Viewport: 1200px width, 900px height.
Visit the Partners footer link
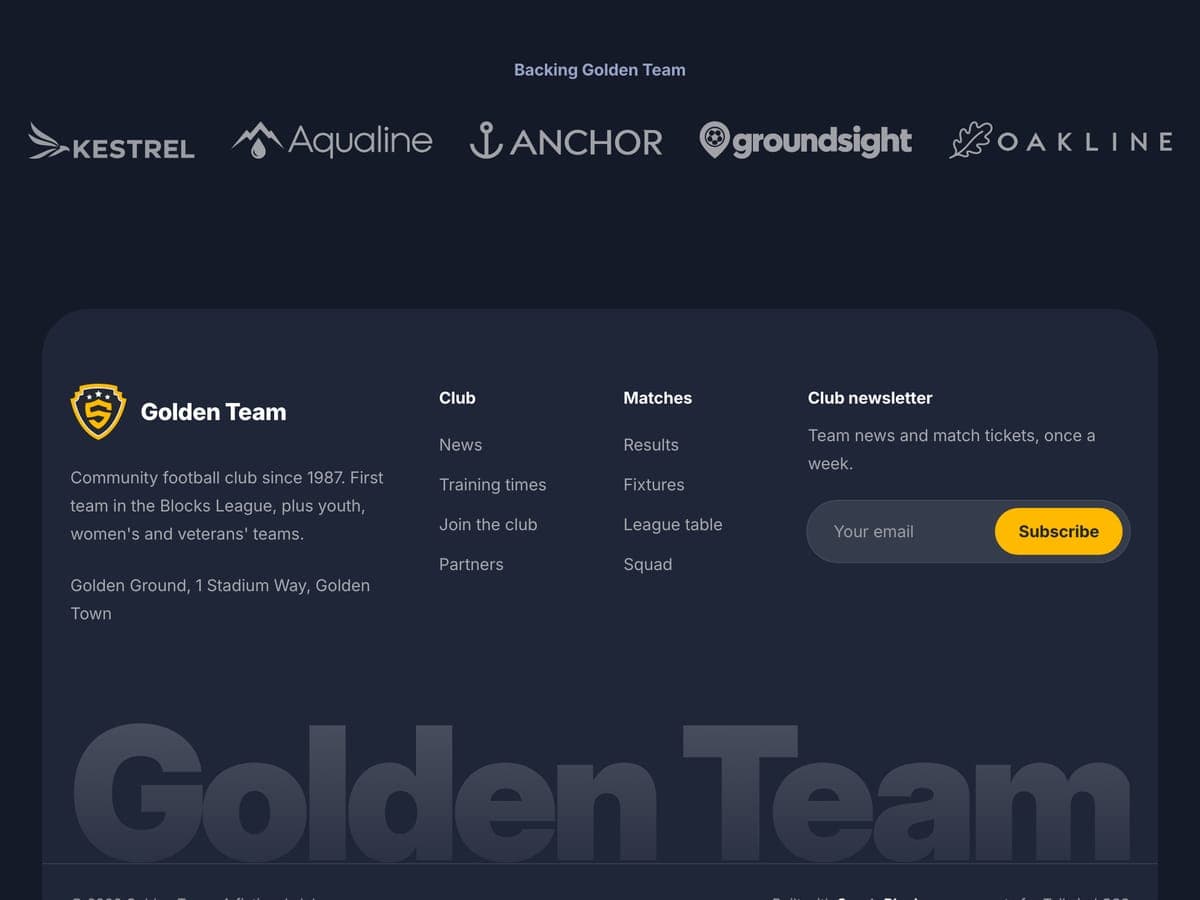coord(471,565)
